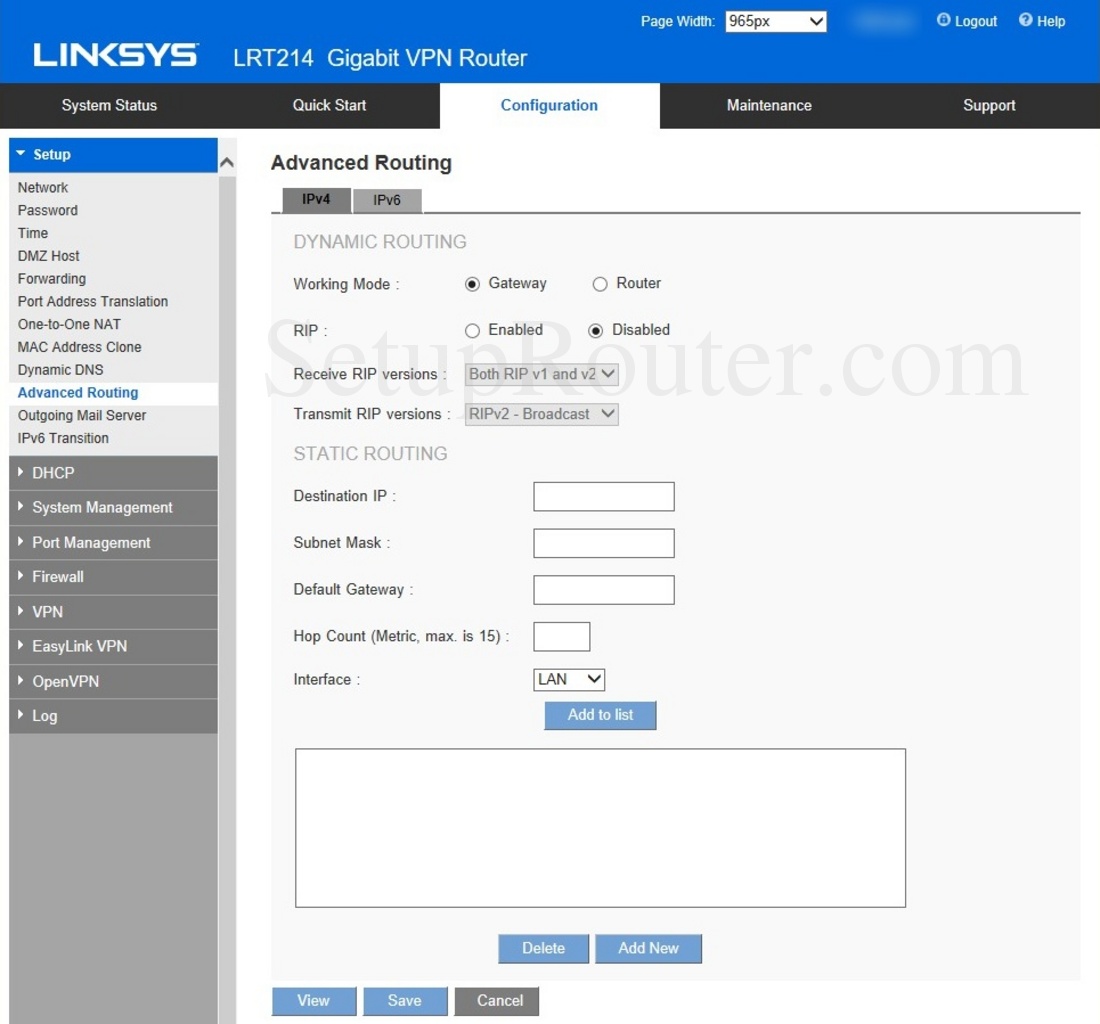Screen dimensions: 1100x1024
Task: Open Port Address Translation page
Action: point(93,302)
